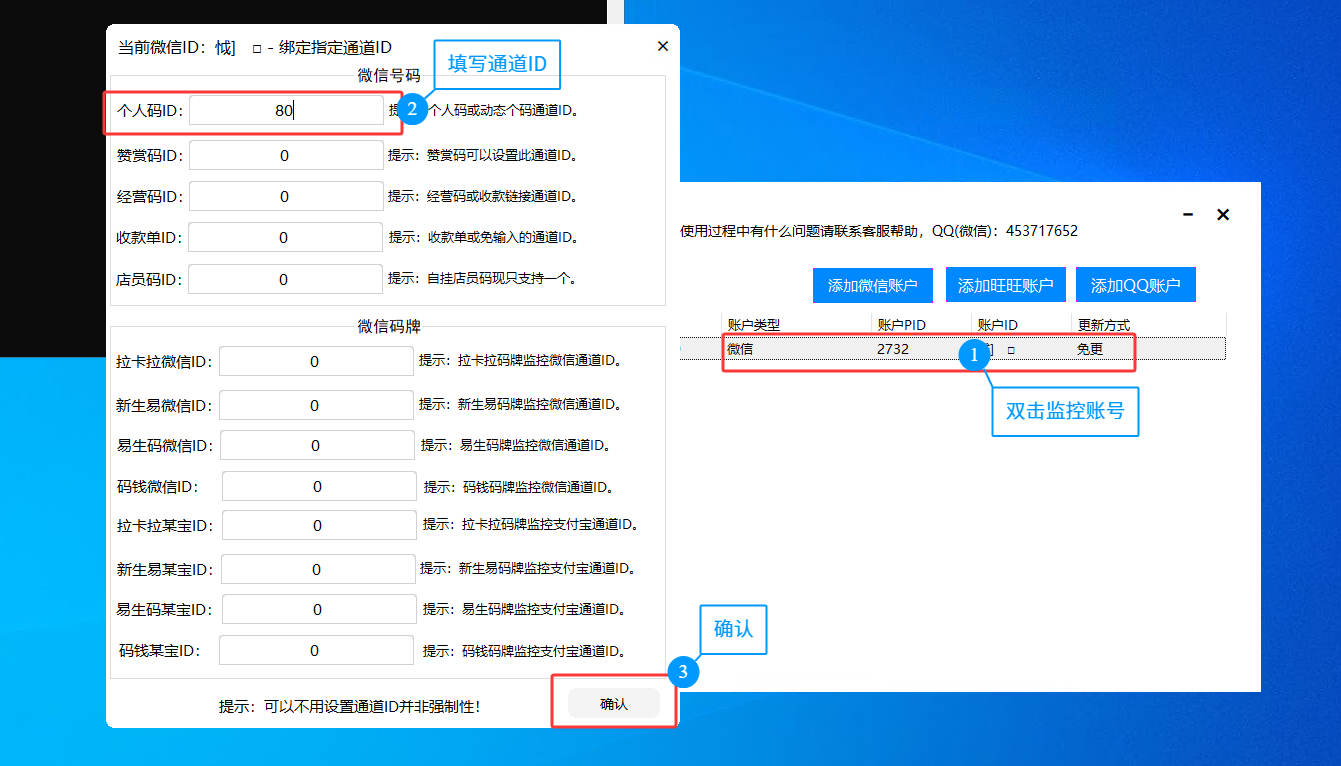Minimize the account monitor window
1341x766 pixels.
click(x=1188, y=215)
